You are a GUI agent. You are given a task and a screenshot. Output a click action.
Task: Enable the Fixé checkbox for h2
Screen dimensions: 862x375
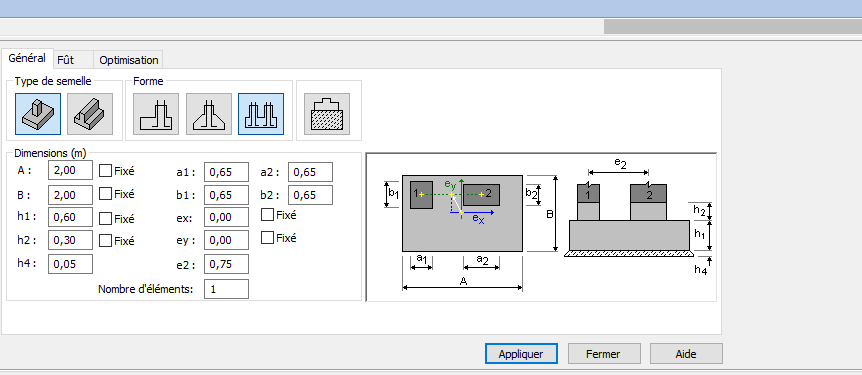(106, 240)
